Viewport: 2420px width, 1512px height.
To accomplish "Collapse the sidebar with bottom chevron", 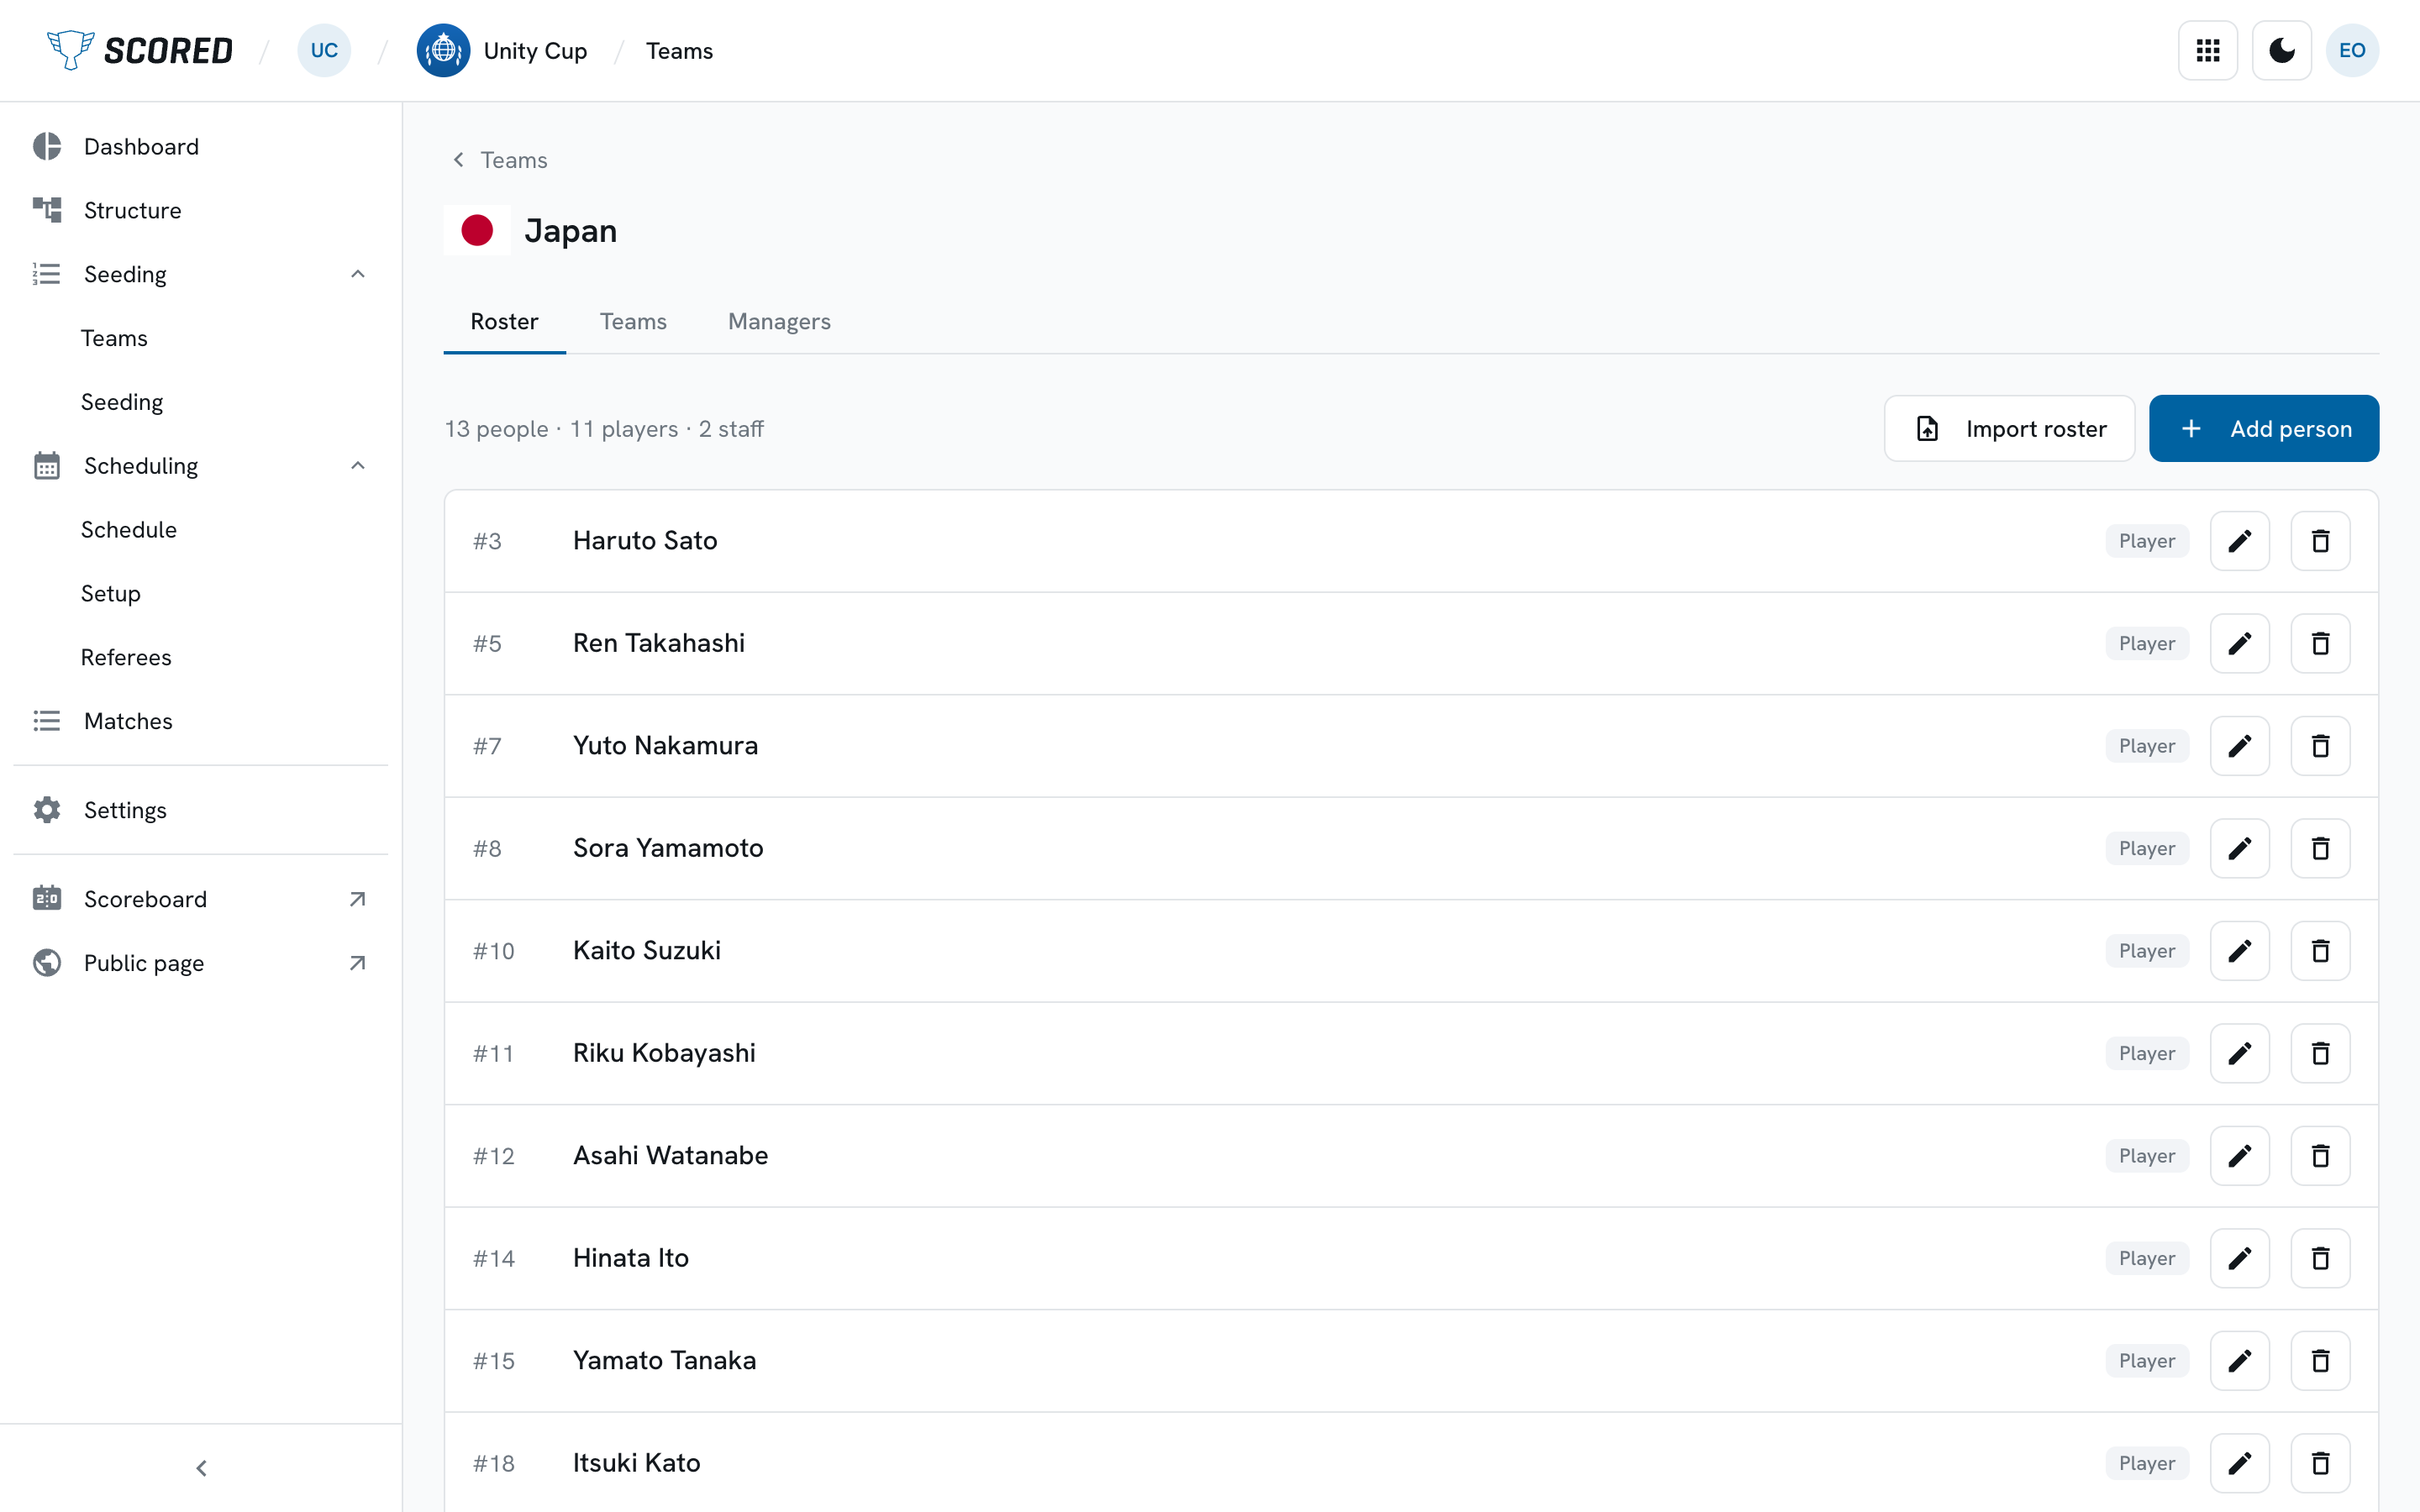I will click(201, 1468).
